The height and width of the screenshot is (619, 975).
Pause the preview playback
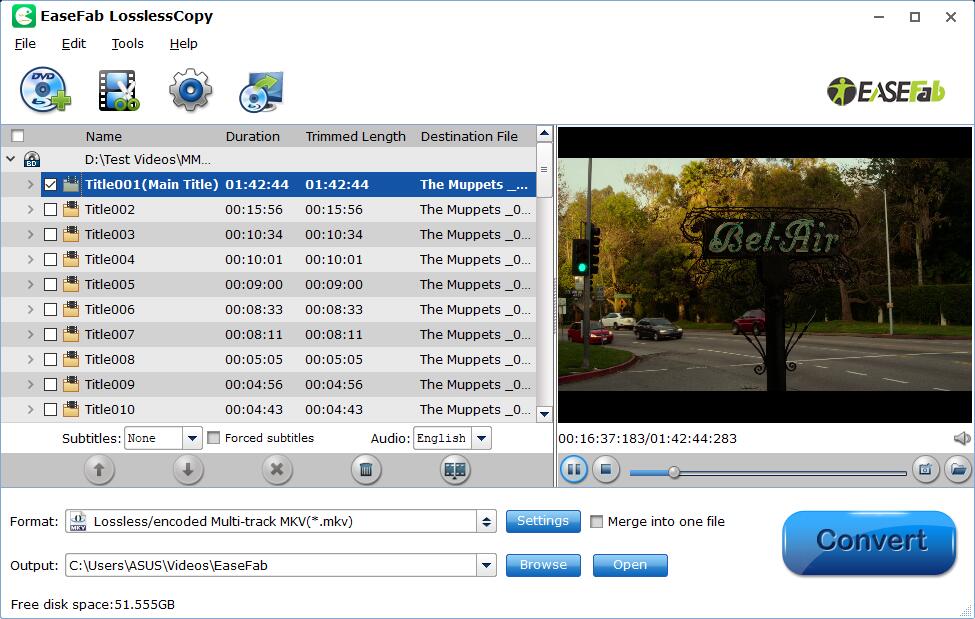tap(574, 469)
